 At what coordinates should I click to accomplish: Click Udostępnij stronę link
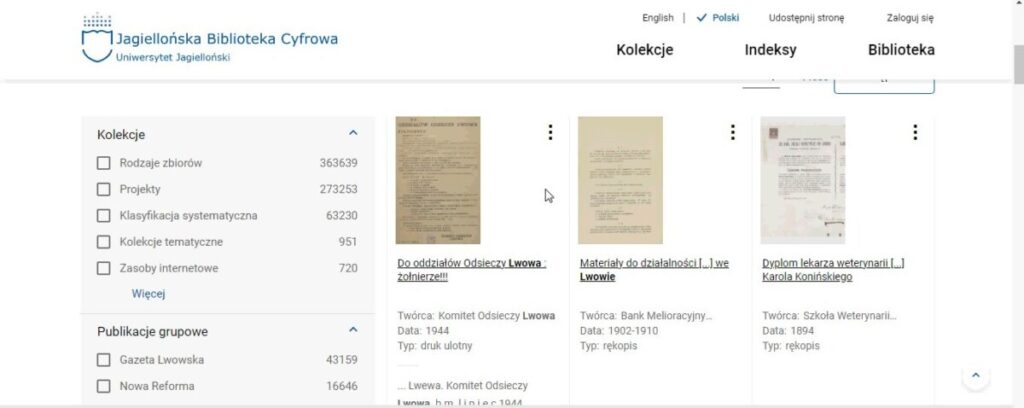tap(807, 18)
